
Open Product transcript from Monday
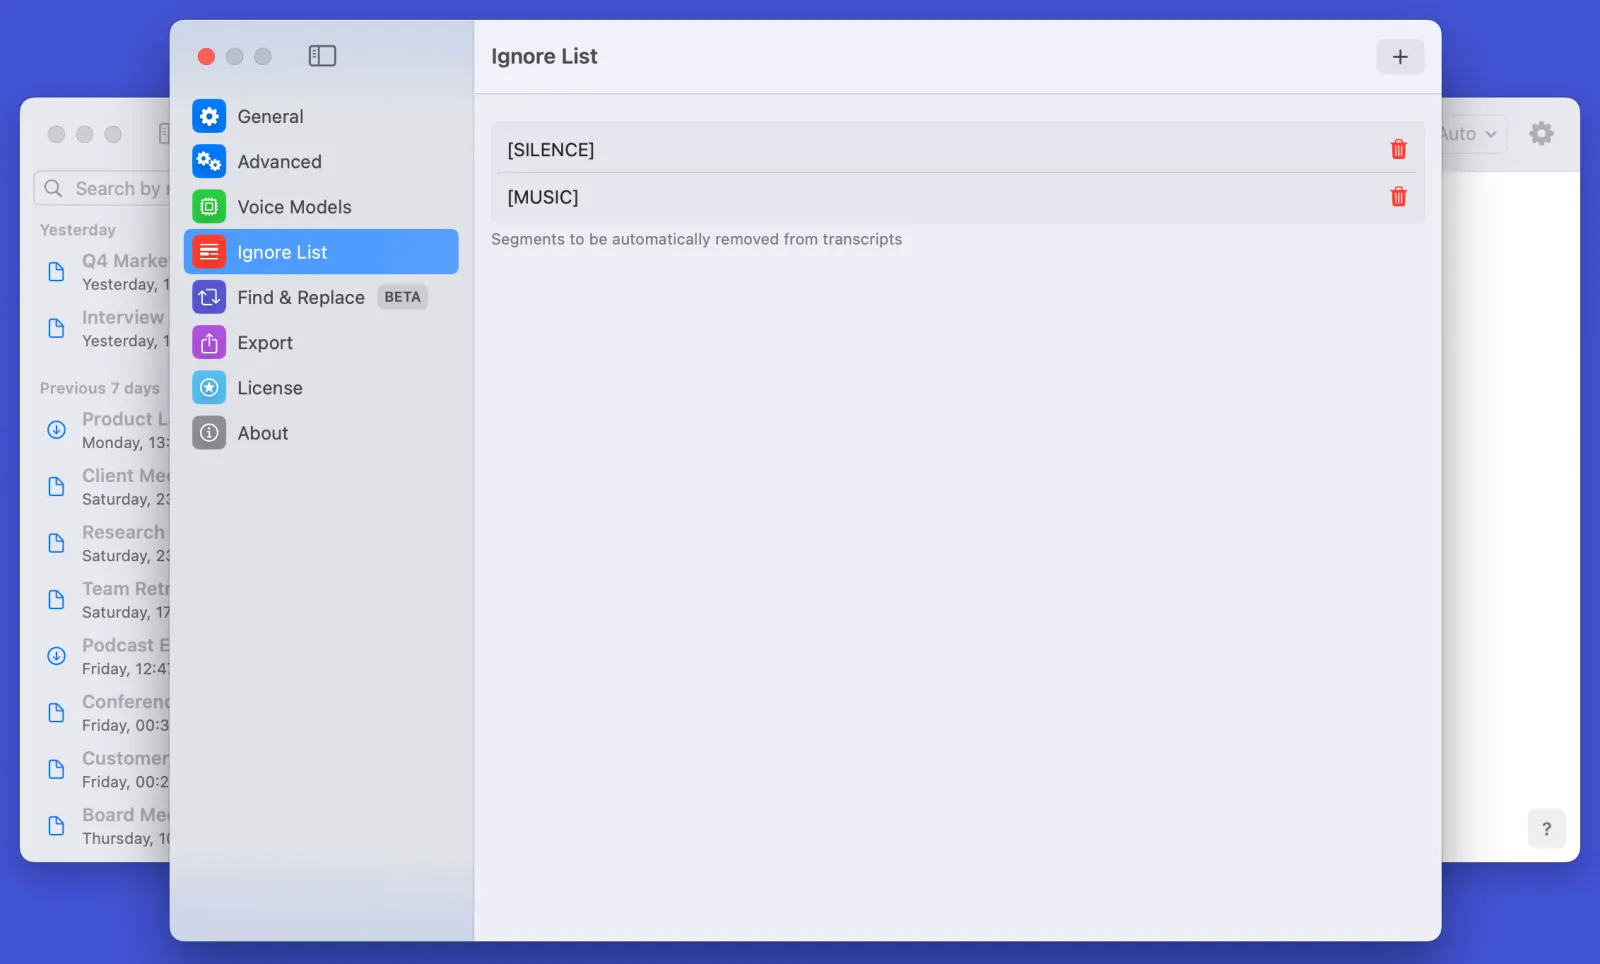[x=104, y=430]
